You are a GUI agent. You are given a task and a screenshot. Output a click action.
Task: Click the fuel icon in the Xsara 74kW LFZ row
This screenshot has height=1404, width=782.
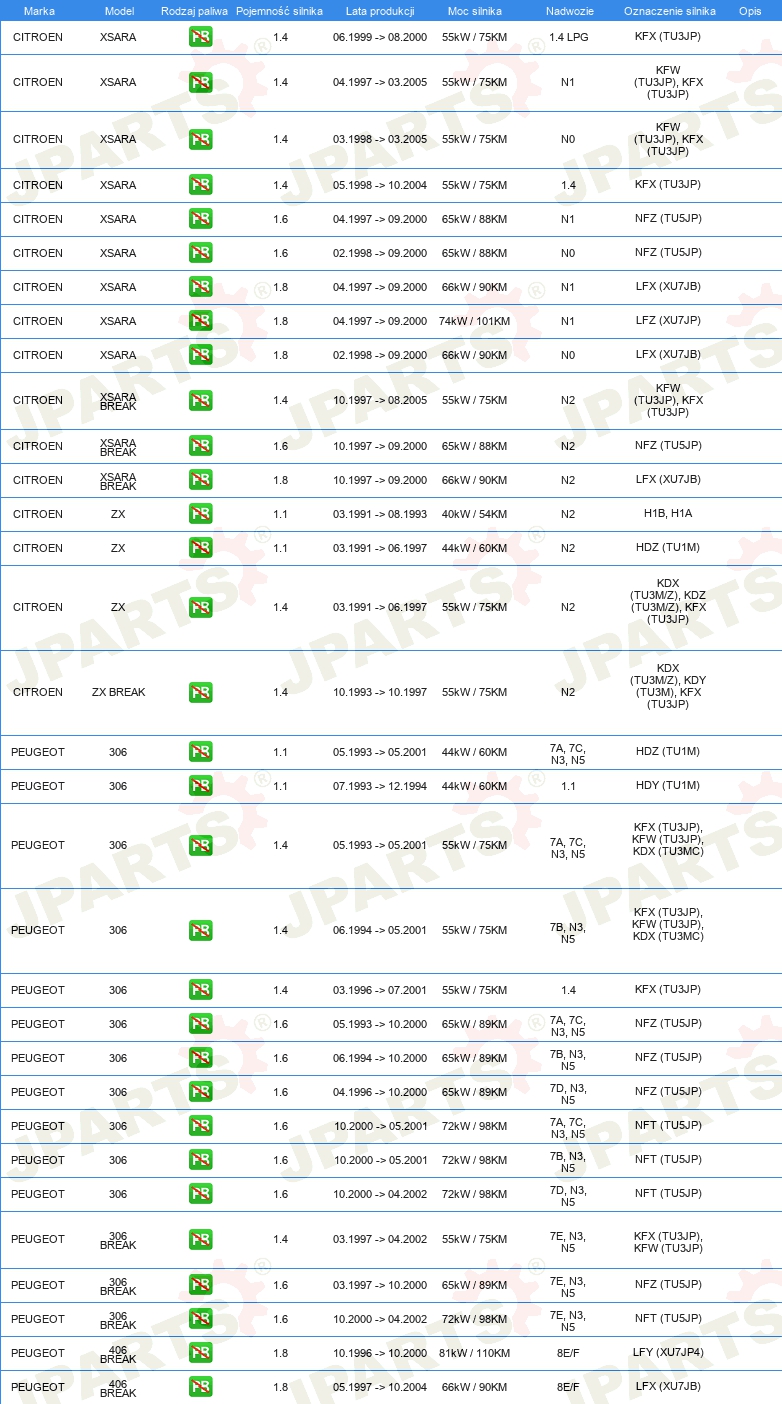201,321
